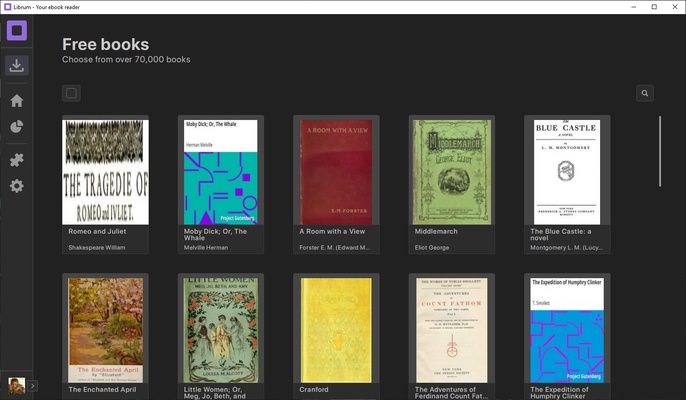
Task: Click the Librum icon in the title bar
Action: click(7, 7)
